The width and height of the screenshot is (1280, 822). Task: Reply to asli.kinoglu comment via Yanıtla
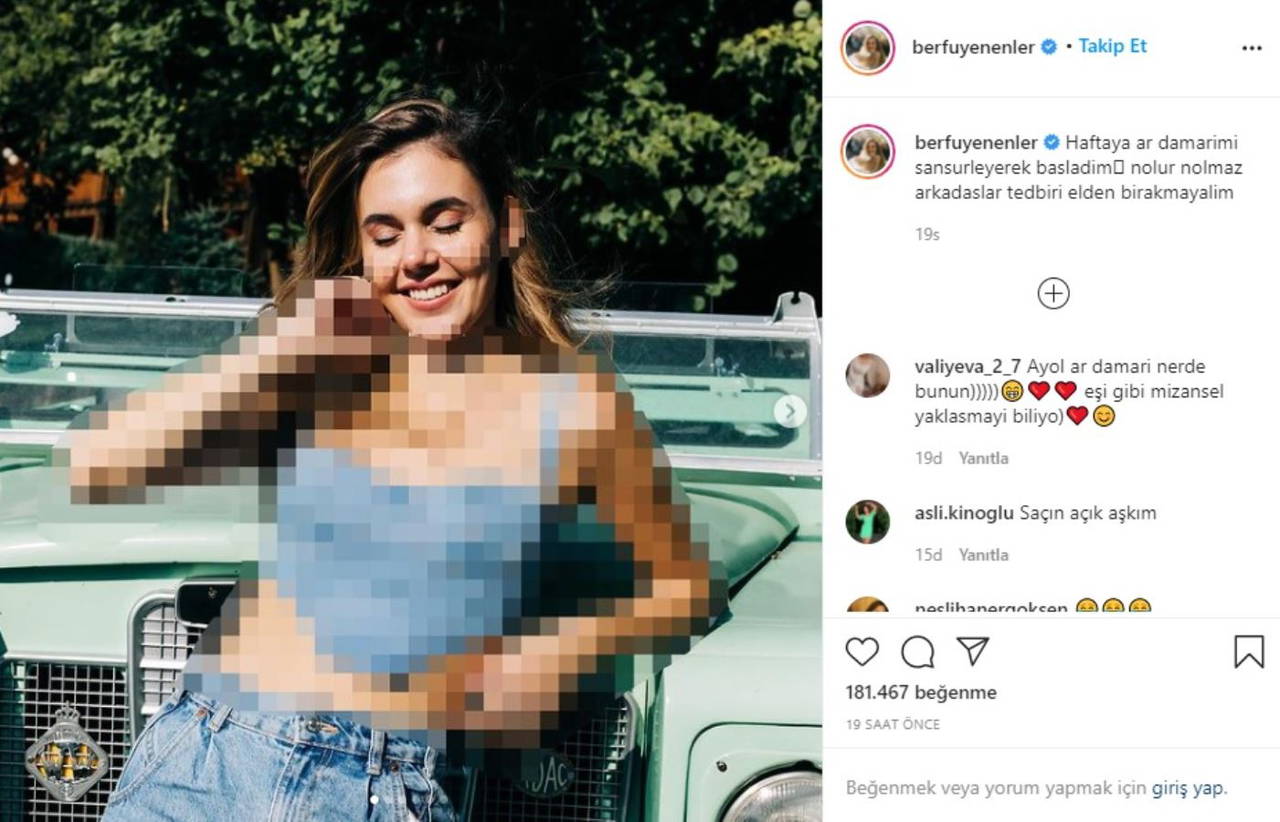(x=983, y=554)
